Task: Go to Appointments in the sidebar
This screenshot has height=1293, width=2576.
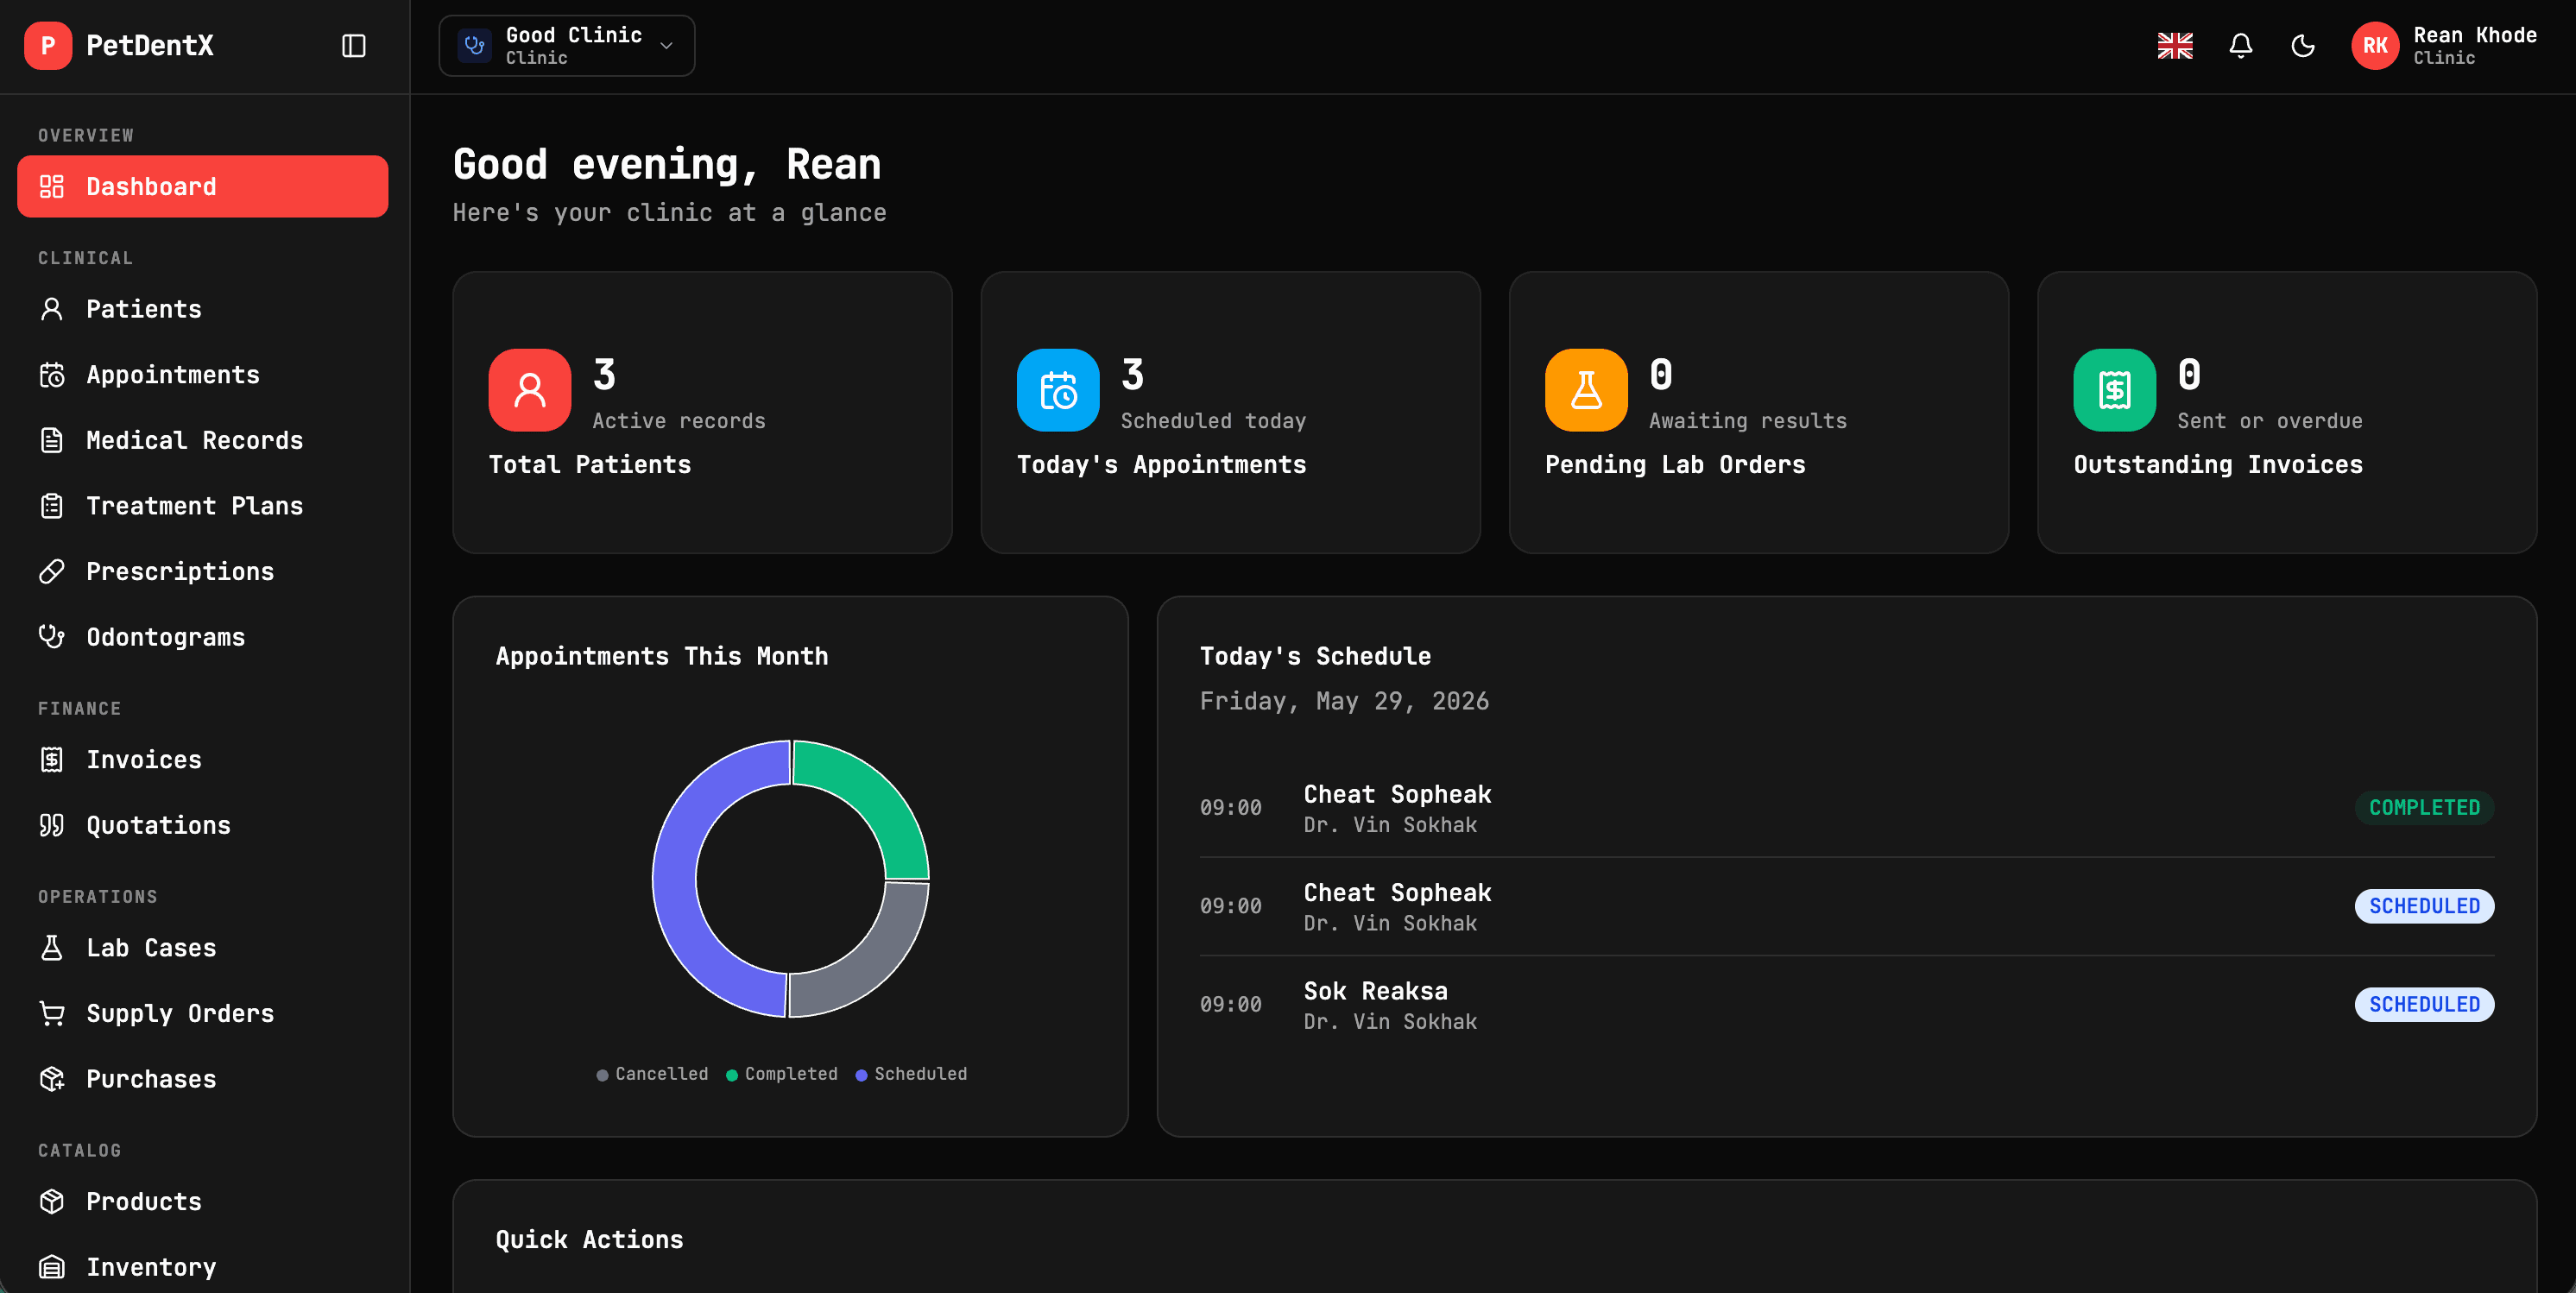Action: click(x=202, y=375)
